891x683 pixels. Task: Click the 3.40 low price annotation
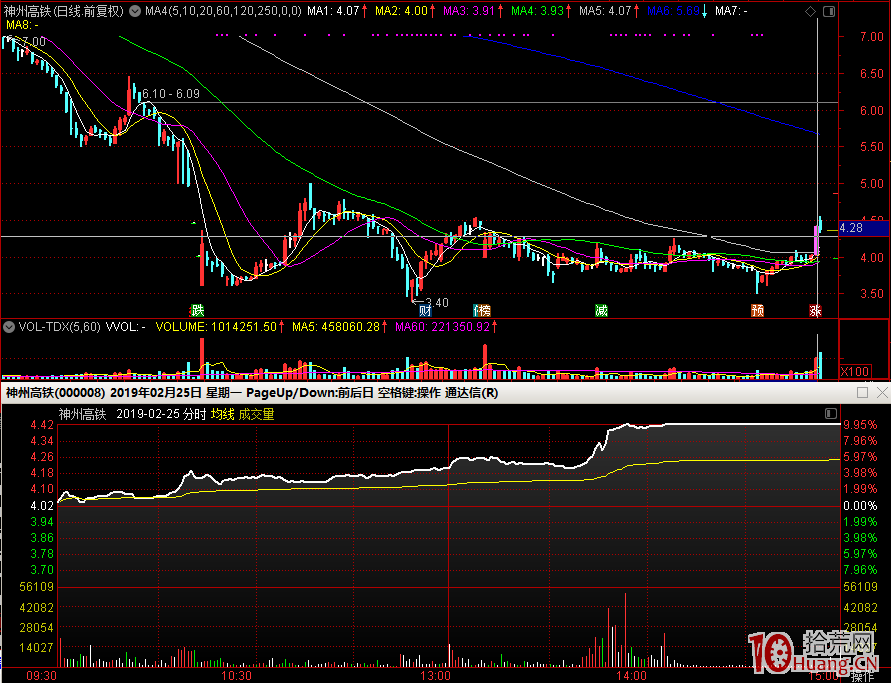pos(436,303)
